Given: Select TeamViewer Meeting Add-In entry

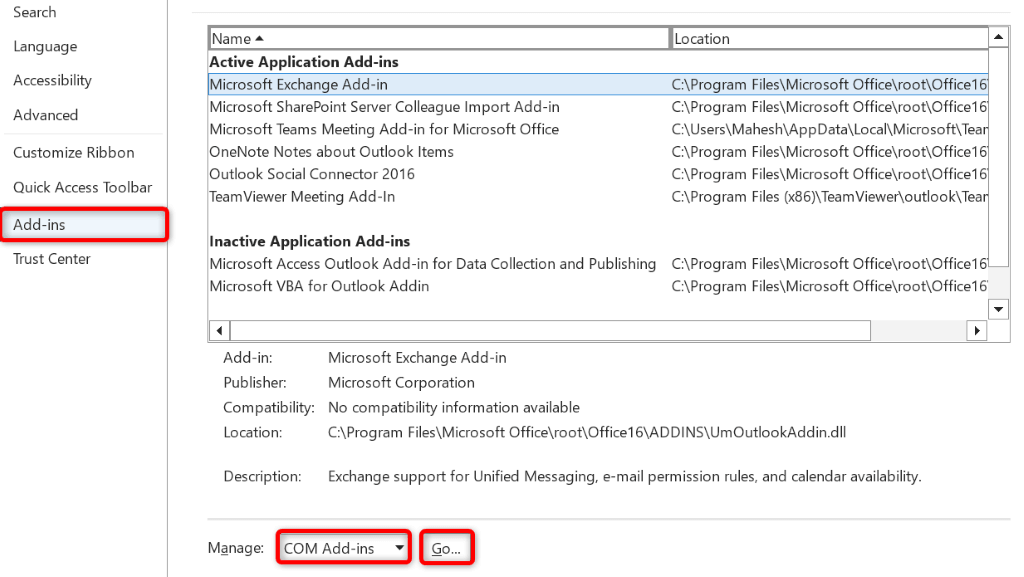Looking at the screenshot, I should [302, 197].
